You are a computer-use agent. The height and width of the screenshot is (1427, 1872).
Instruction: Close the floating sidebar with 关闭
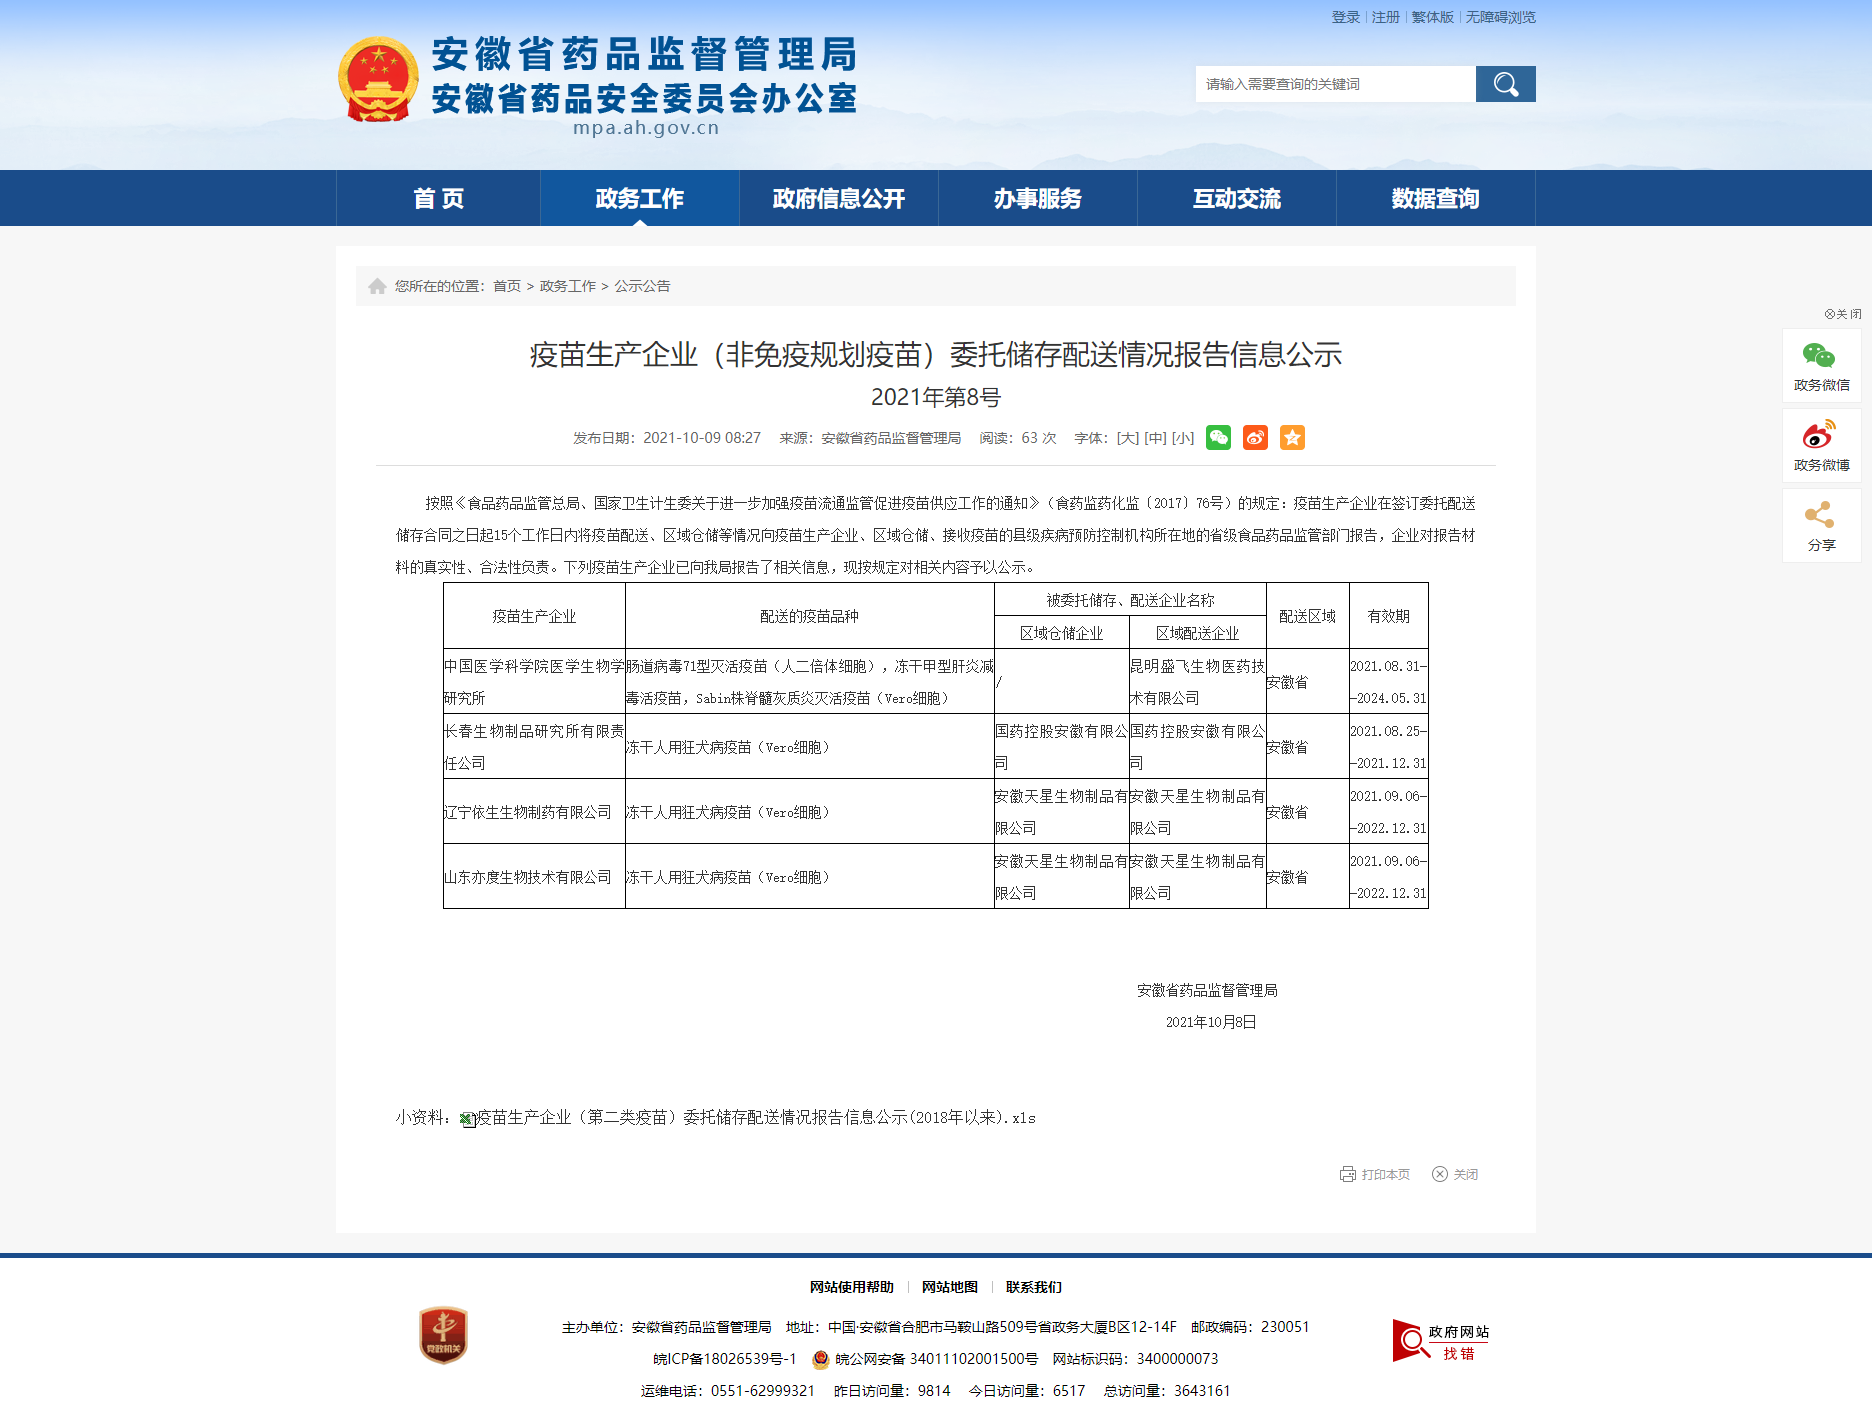pos(1843,314)
